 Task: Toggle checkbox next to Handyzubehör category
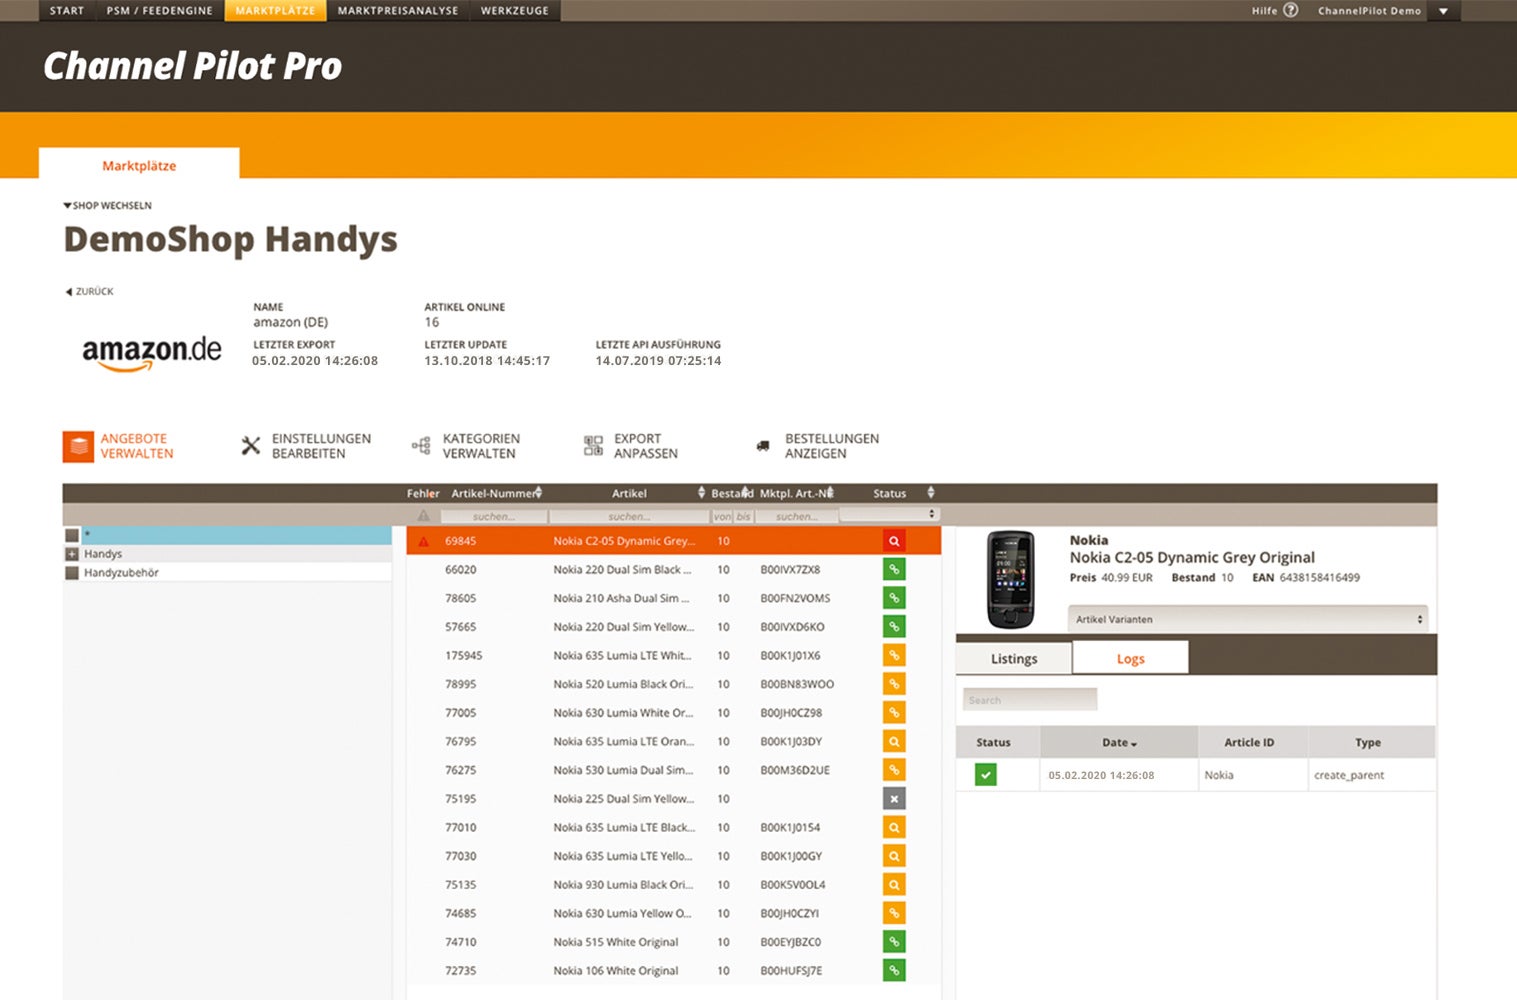(x=72, y=573)
